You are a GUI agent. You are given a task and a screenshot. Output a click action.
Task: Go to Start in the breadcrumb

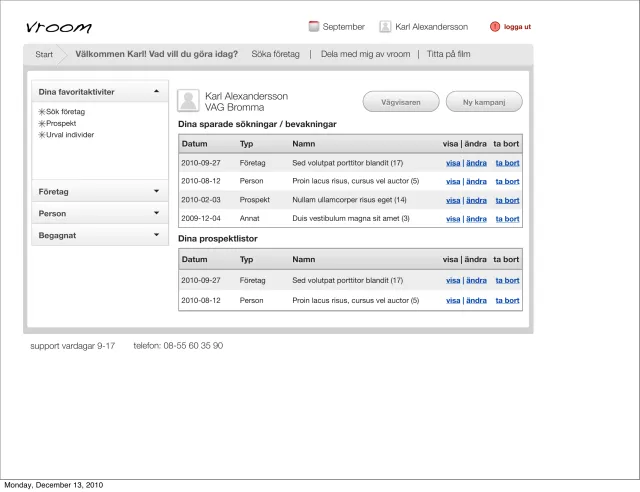click(x=44, y=54)
